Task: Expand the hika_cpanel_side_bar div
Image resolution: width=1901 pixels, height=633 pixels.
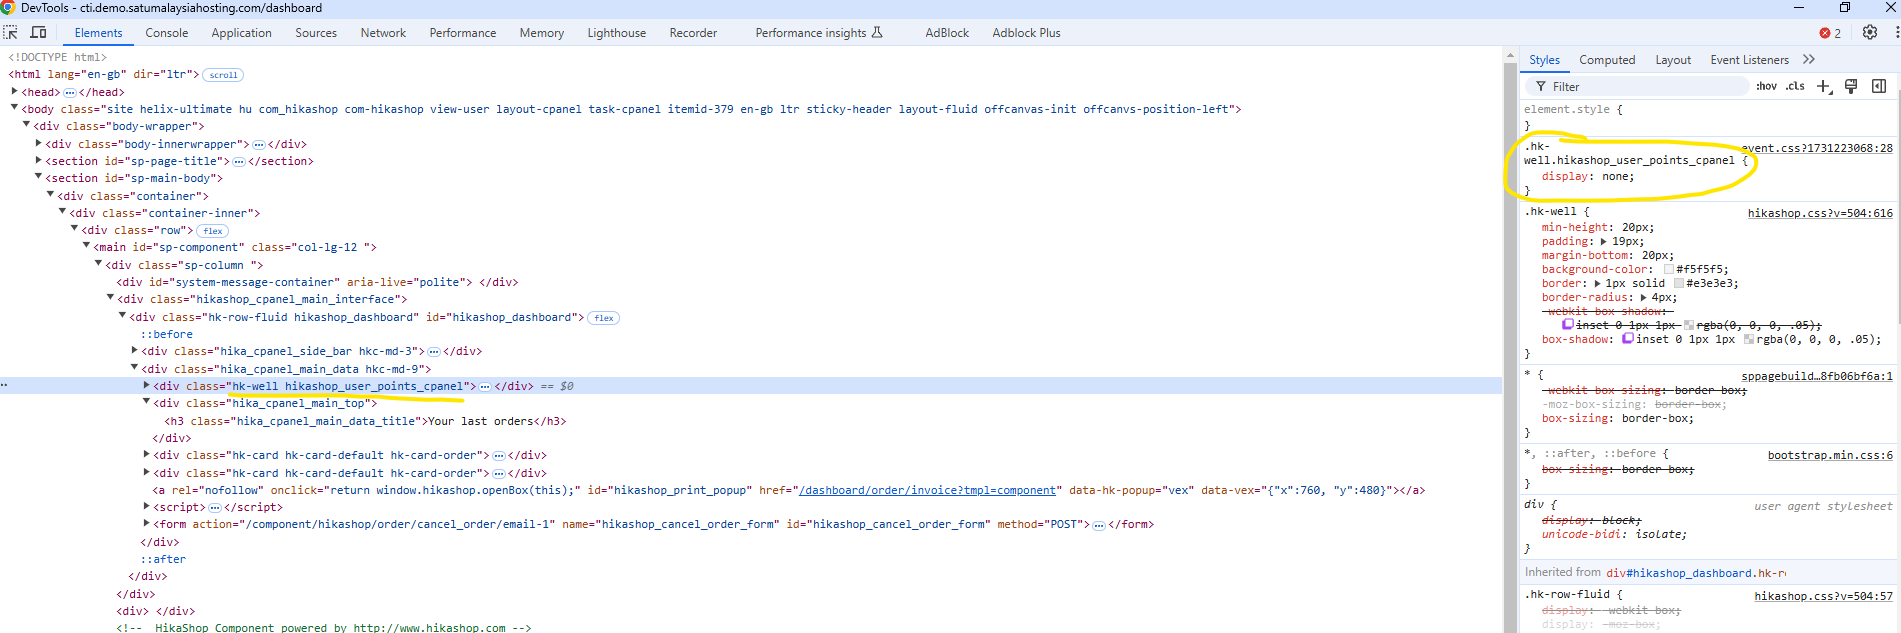Action: (134, 350)
